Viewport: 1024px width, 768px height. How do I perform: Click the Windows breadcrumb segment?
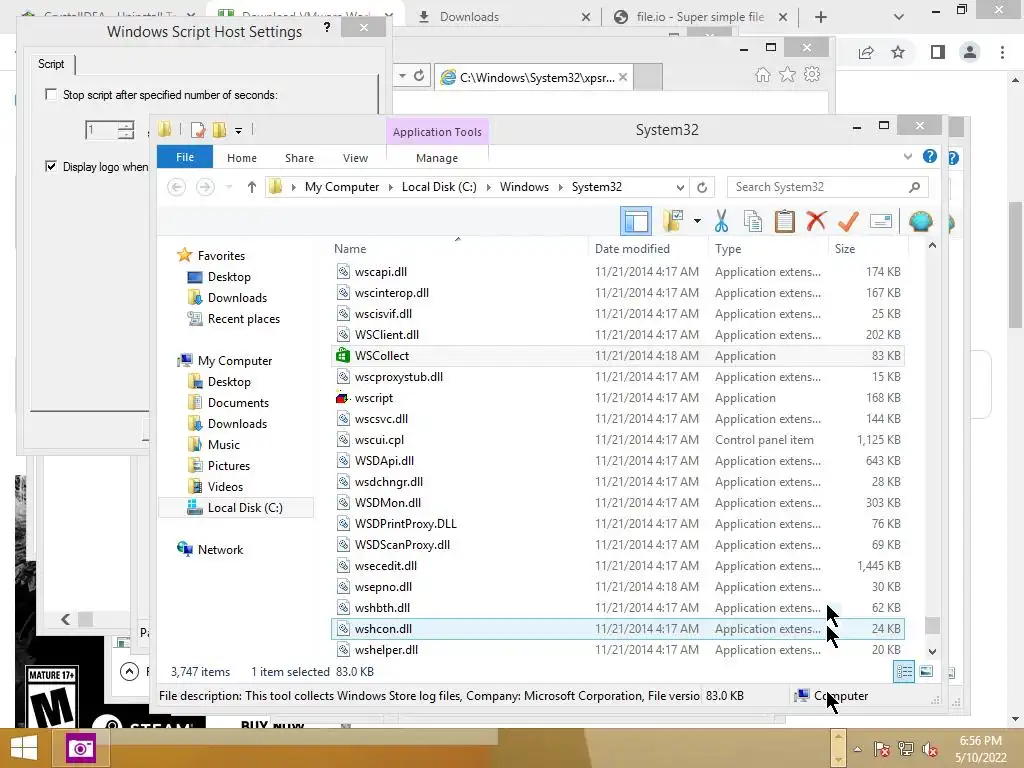(524, 187)
